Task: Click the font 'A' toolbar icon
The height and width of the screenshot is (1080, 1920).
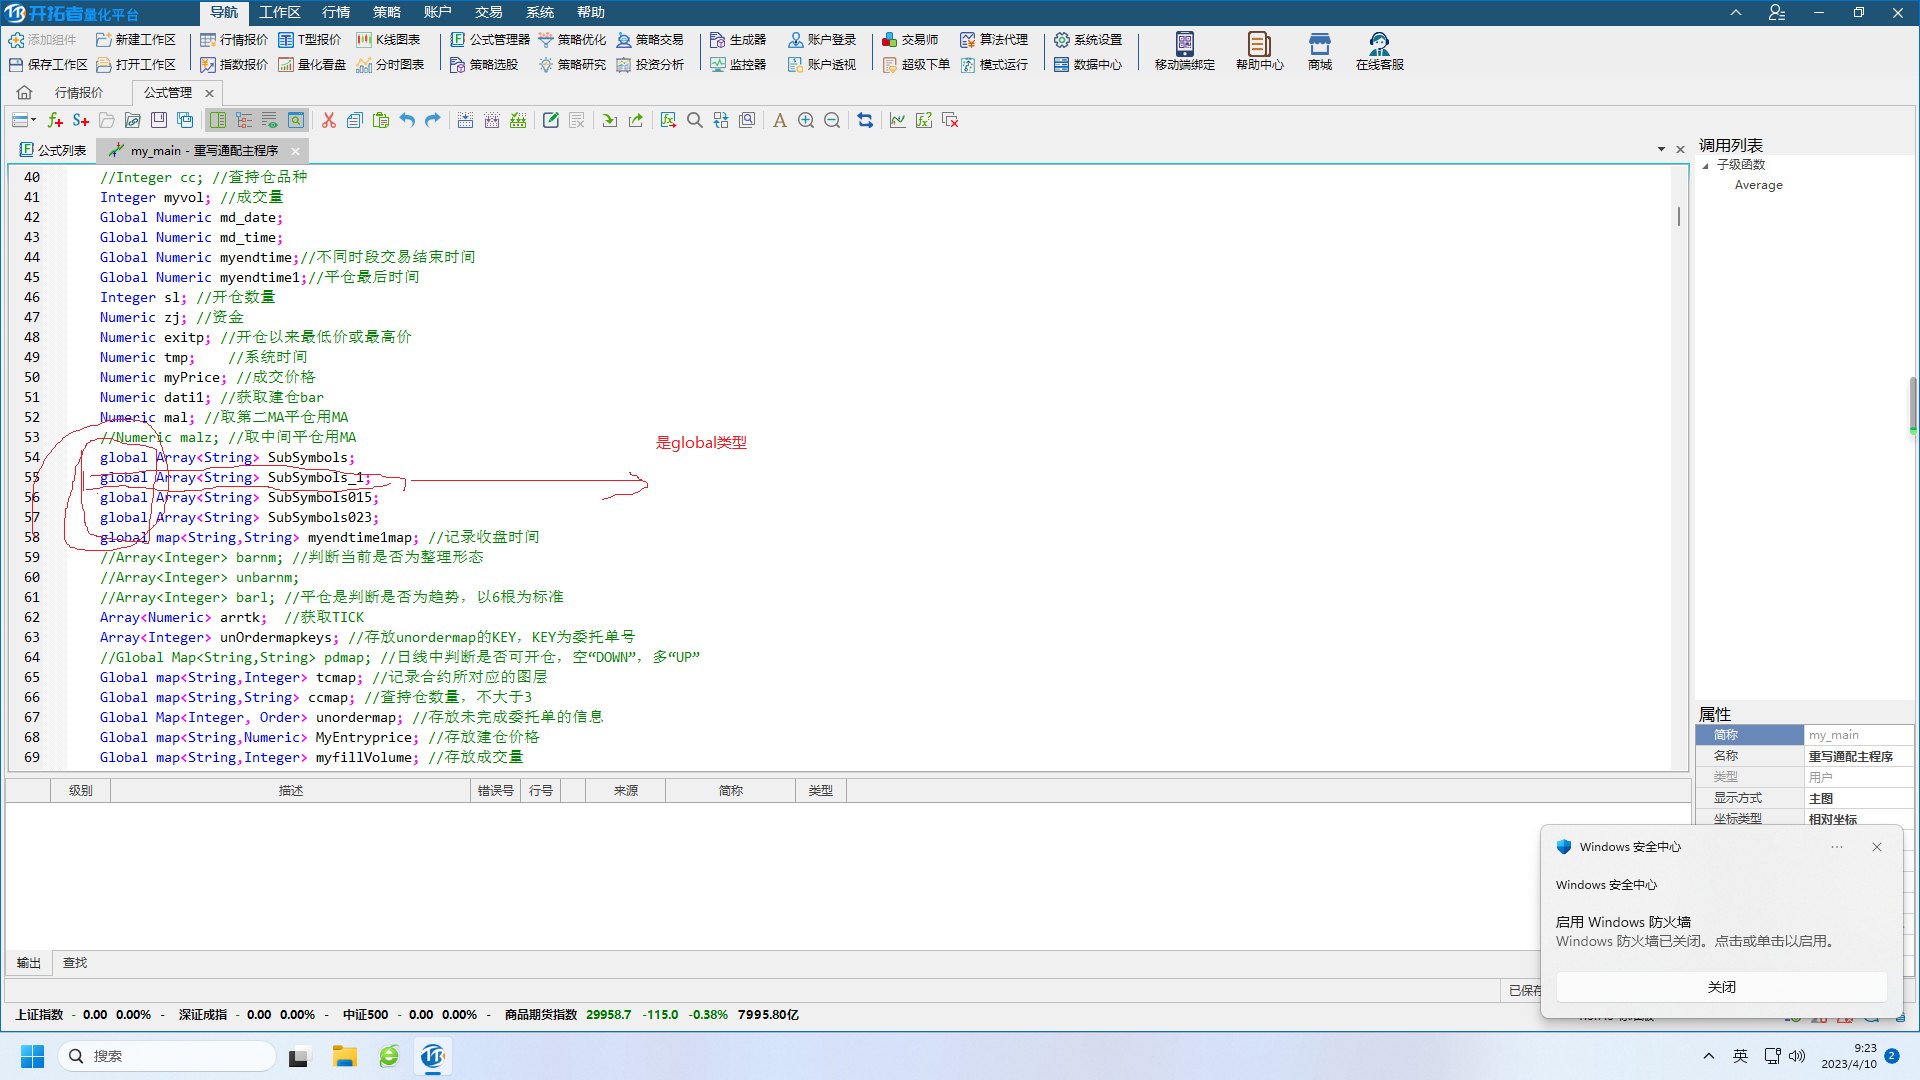Action: [x=780, y=120]
